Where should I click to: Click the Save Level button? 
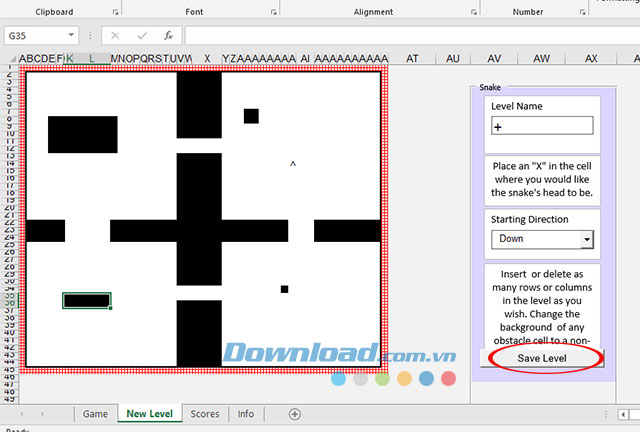point(542,358)
